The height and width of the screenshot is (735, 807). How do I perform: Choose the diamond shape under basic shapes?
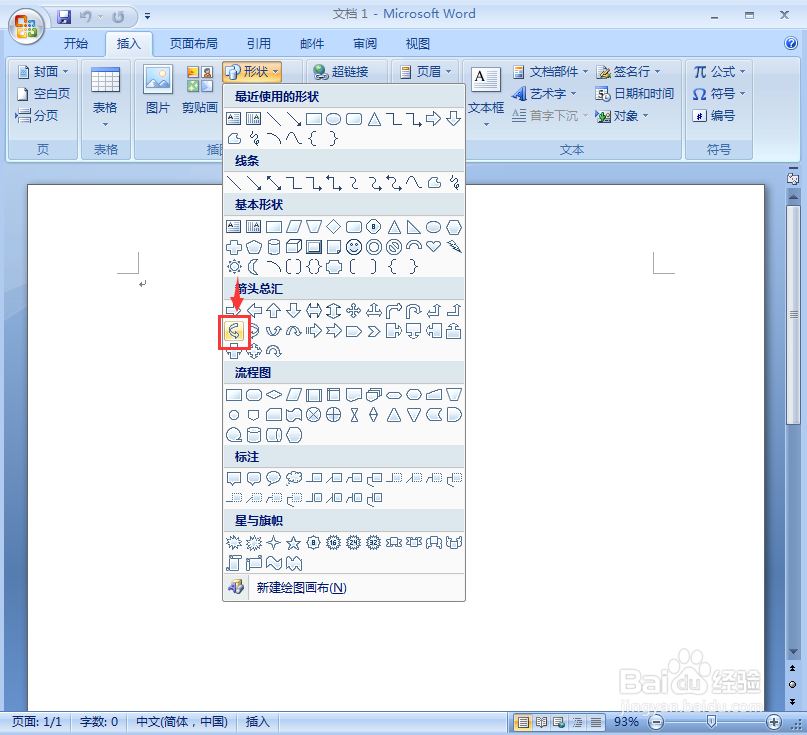click(x=334, y=226)
